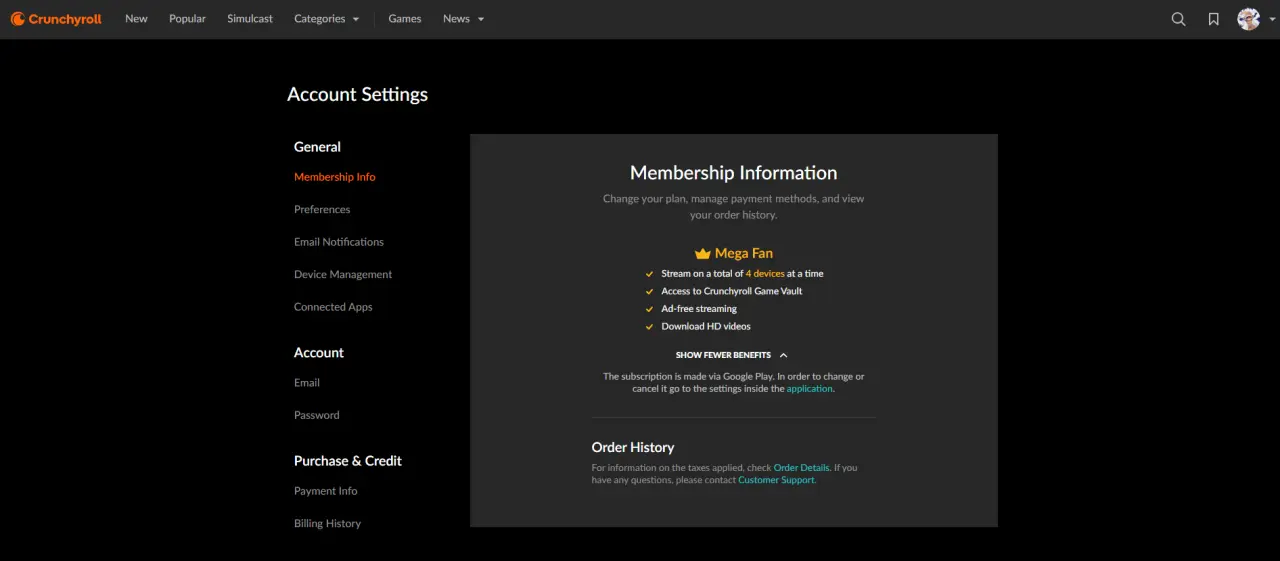Viewport: 1280px width, 561px height.
Task: Click the 'Ad-free streaming' benefit text
Action: [699, 309]
